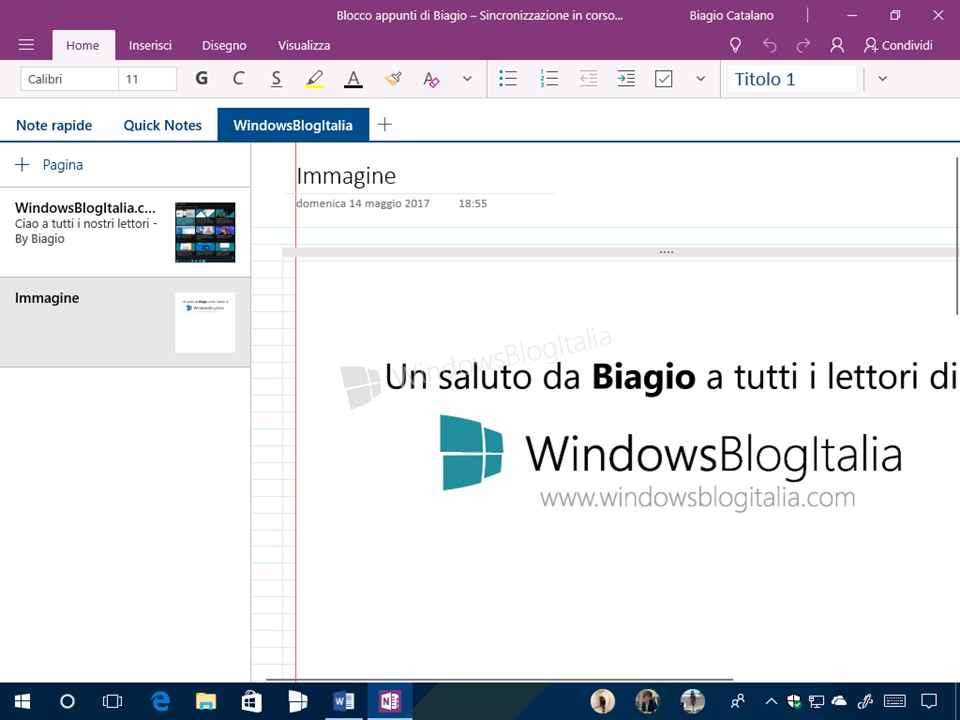Open the account person icon
The height and width of the screenshot is (720, 960).
point(836,45)
